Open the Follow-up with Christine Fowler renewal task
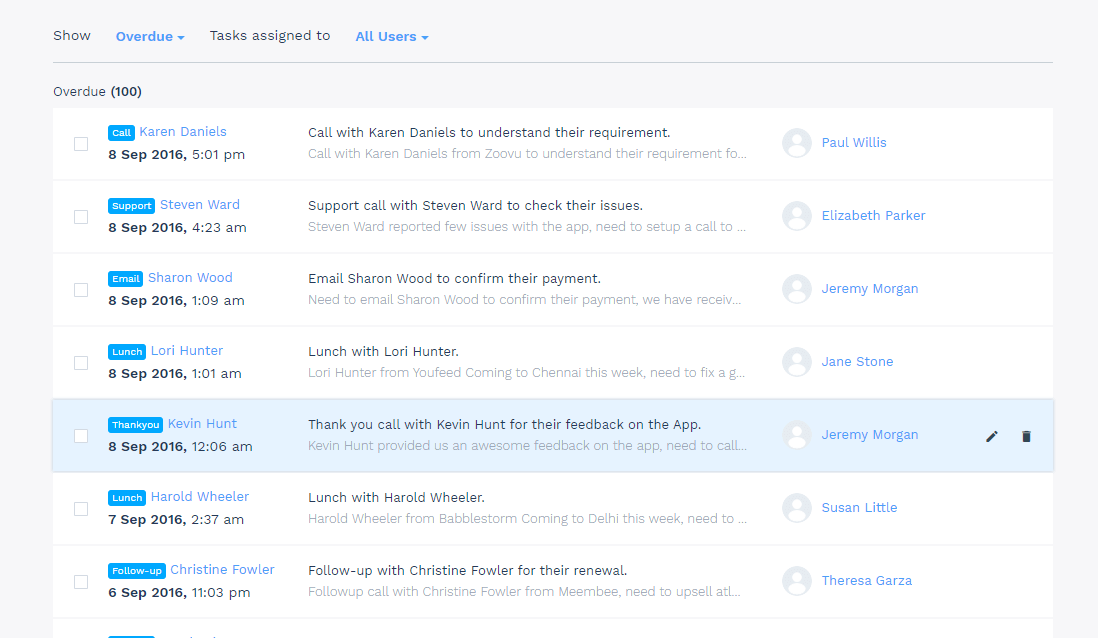 [x=467, y=571]
